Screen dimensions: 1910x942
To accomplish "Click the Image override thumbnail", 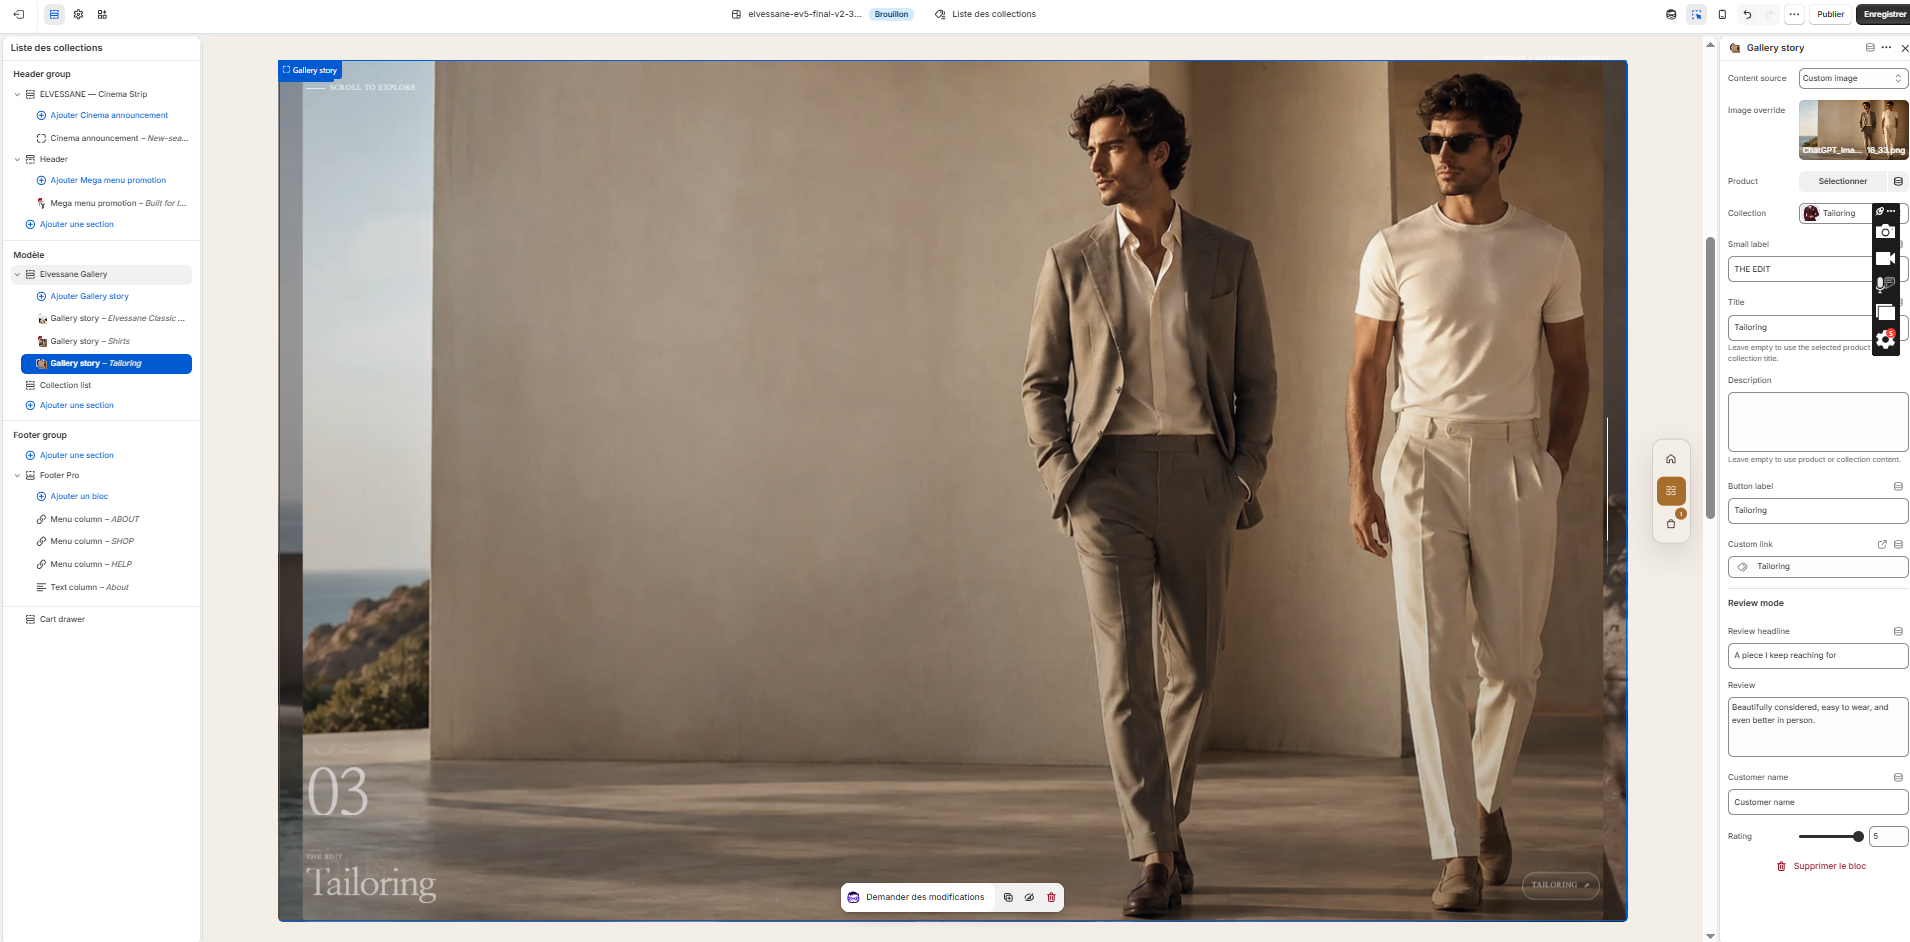I will (x=1853, y=129).
